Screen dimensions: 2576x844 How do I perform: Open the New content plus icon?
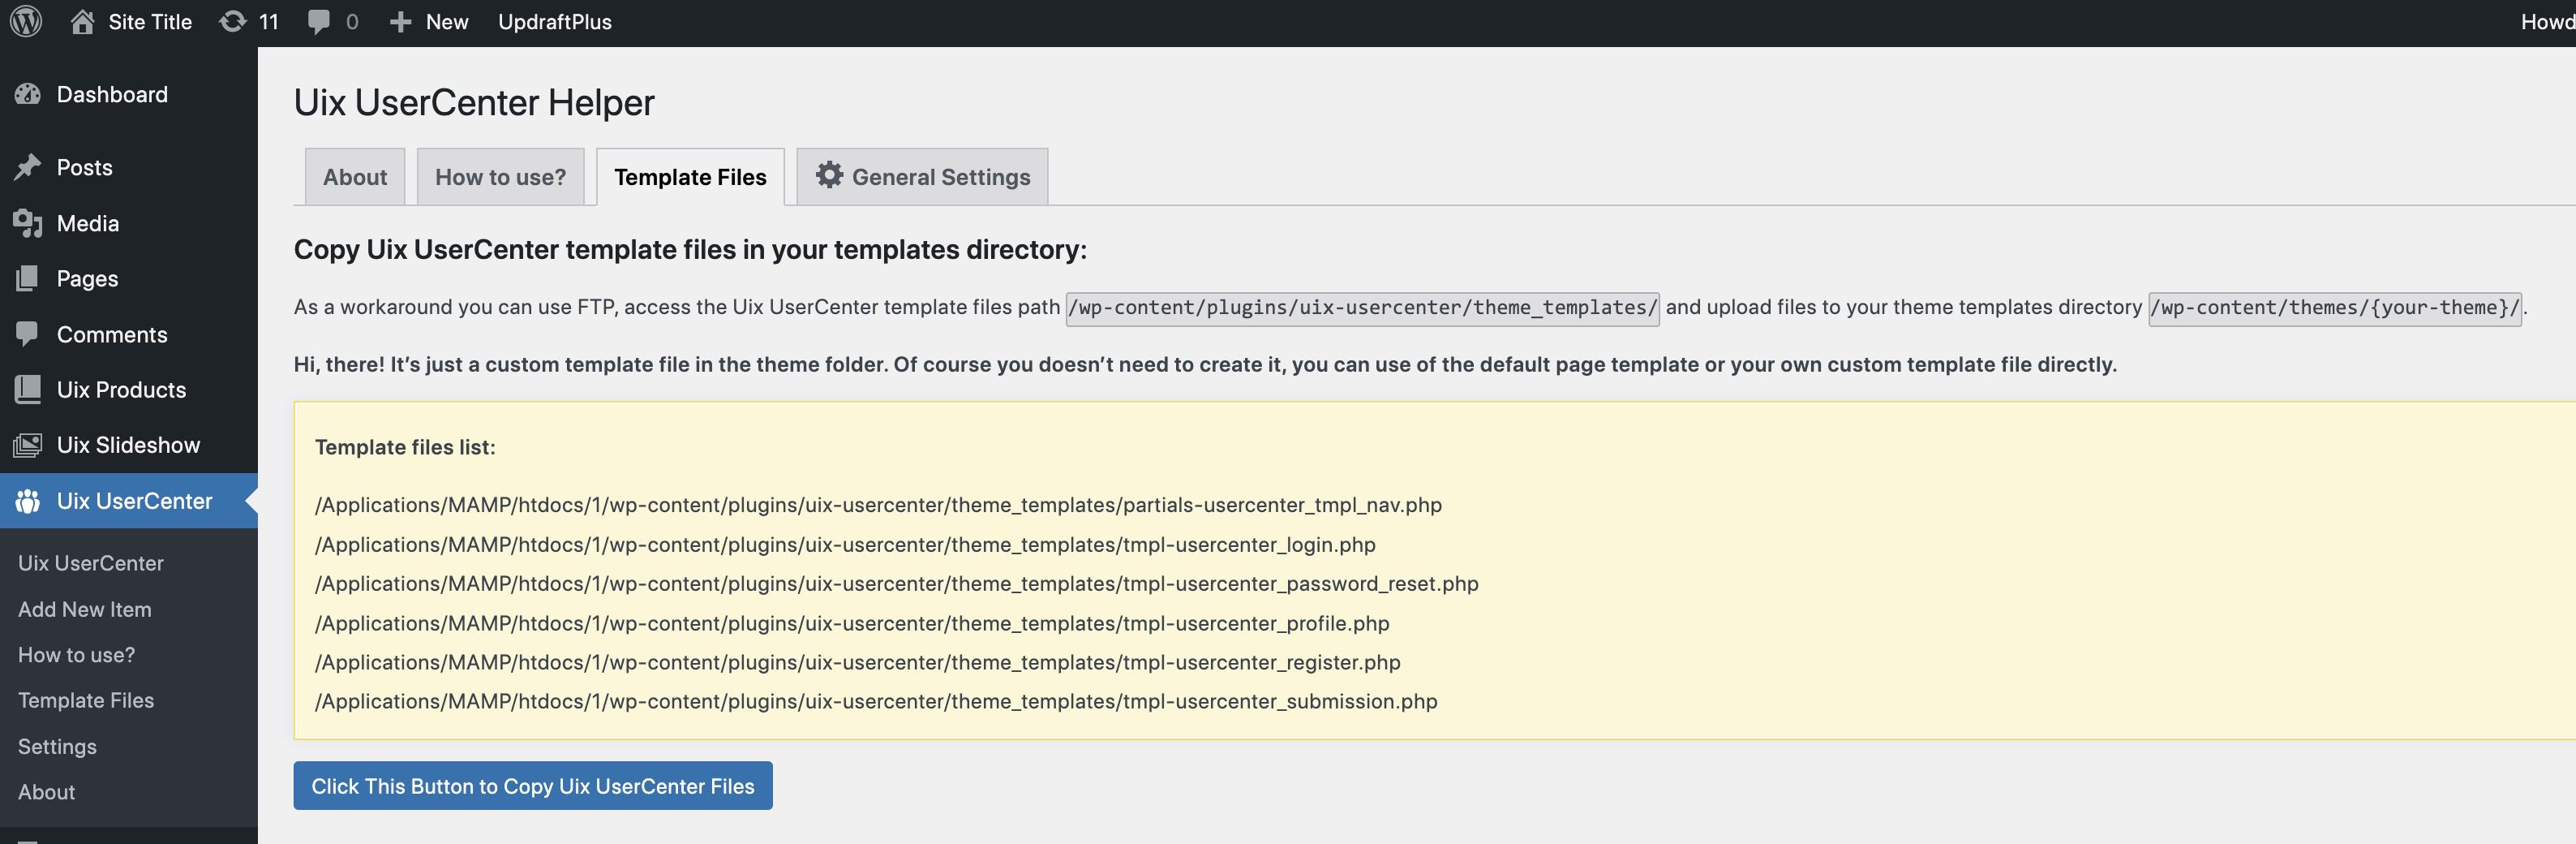pyautogui.click(x=399, y=21)
